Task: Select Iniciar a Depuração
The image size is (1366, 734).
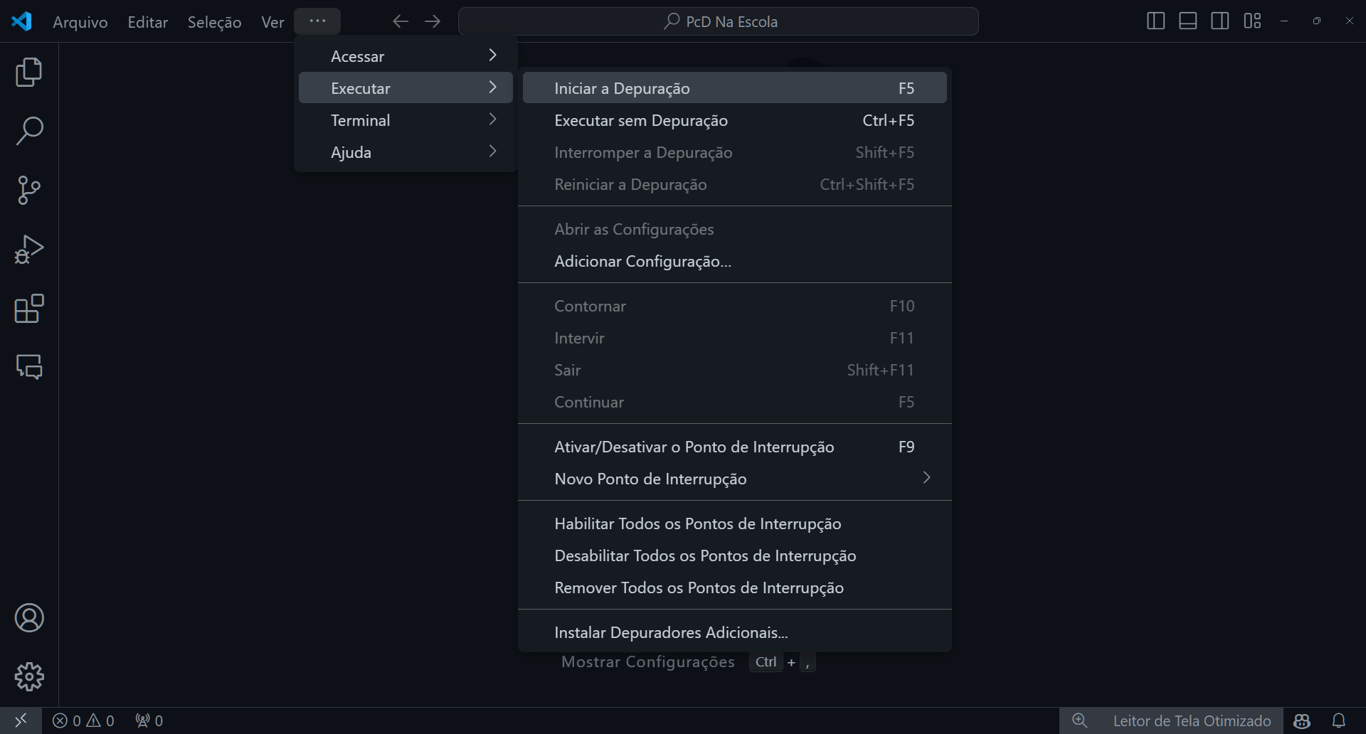Action: 734,88
